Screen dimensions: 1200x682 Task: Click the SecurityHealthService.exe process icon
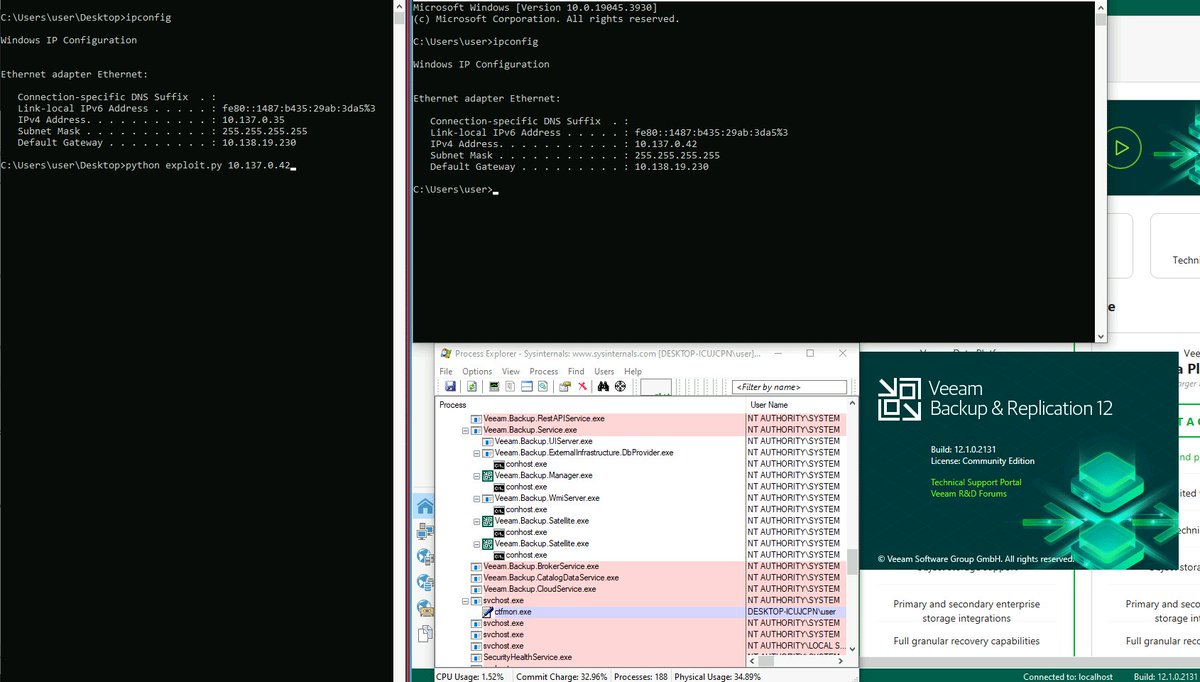click(476, 657)
